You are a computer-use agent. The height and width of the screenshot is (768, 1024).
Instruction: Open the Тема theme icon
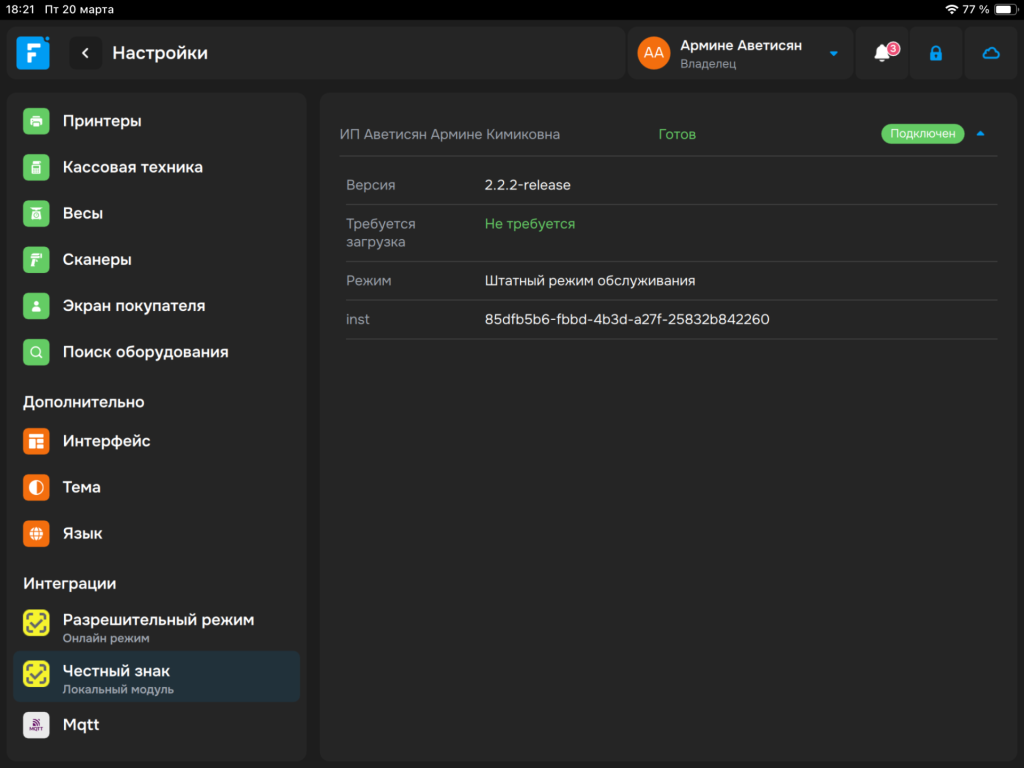pos(36,487)
